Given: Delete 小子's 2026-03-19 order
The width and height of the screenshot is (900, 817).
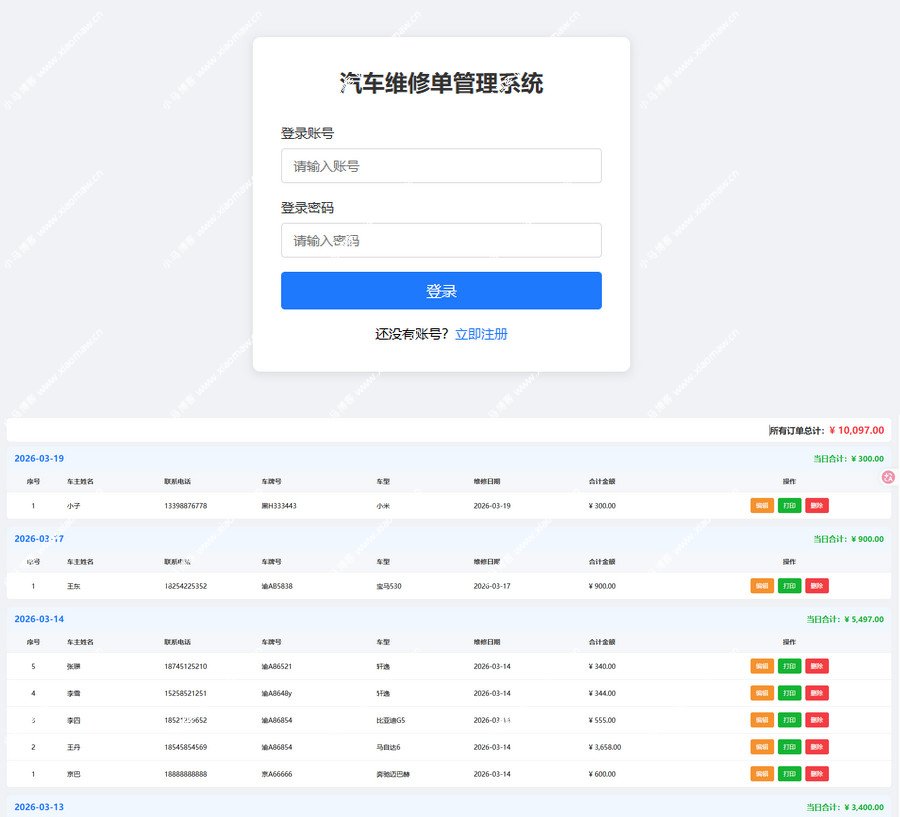Looking at the screenshot, I should coord(817,506).
